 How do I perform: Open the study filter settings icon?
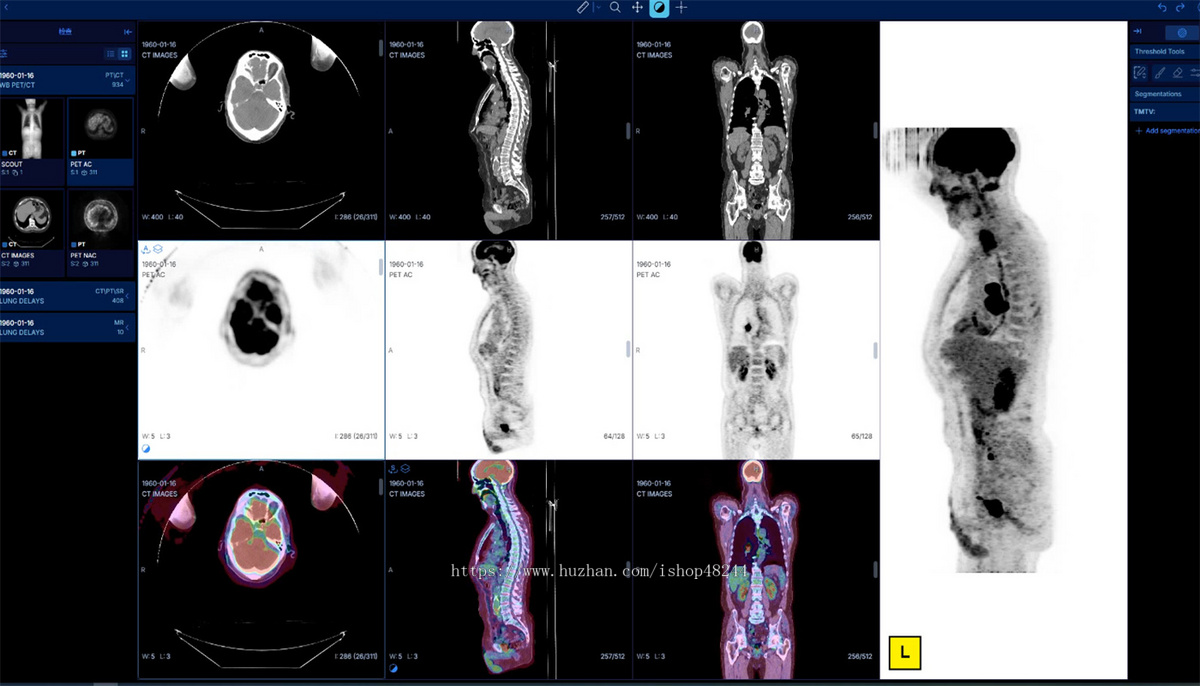(4, 53)
